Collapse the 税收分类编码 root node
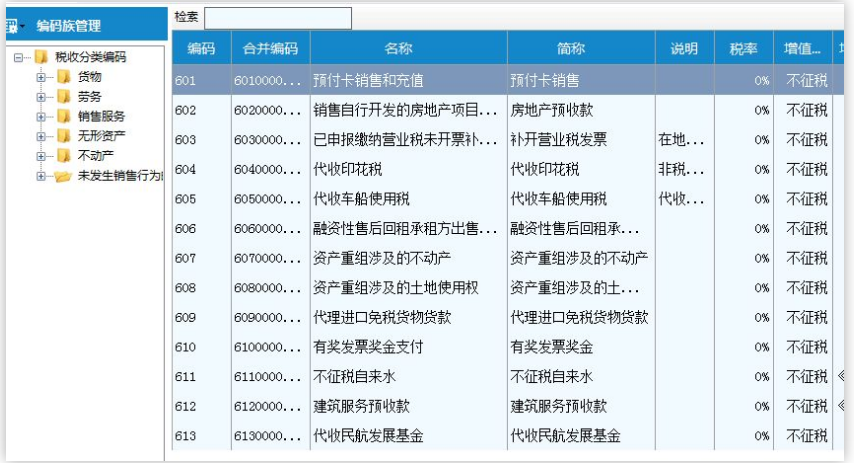The image size is (854, 463). click(x=19, y=57)
